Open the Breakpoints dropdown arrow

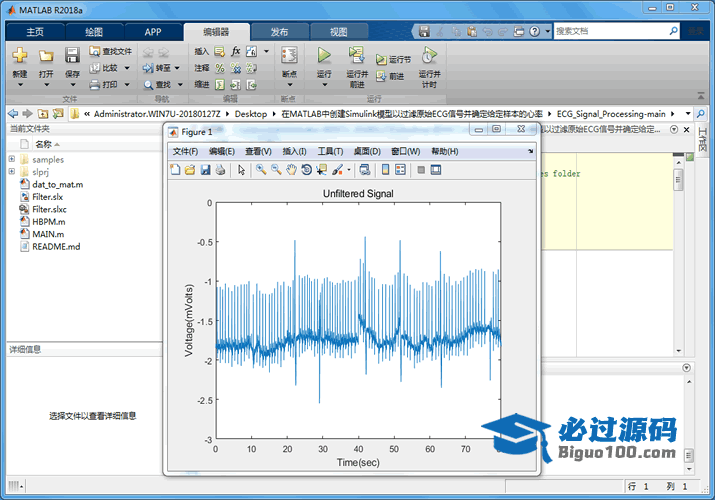[289, 85]
